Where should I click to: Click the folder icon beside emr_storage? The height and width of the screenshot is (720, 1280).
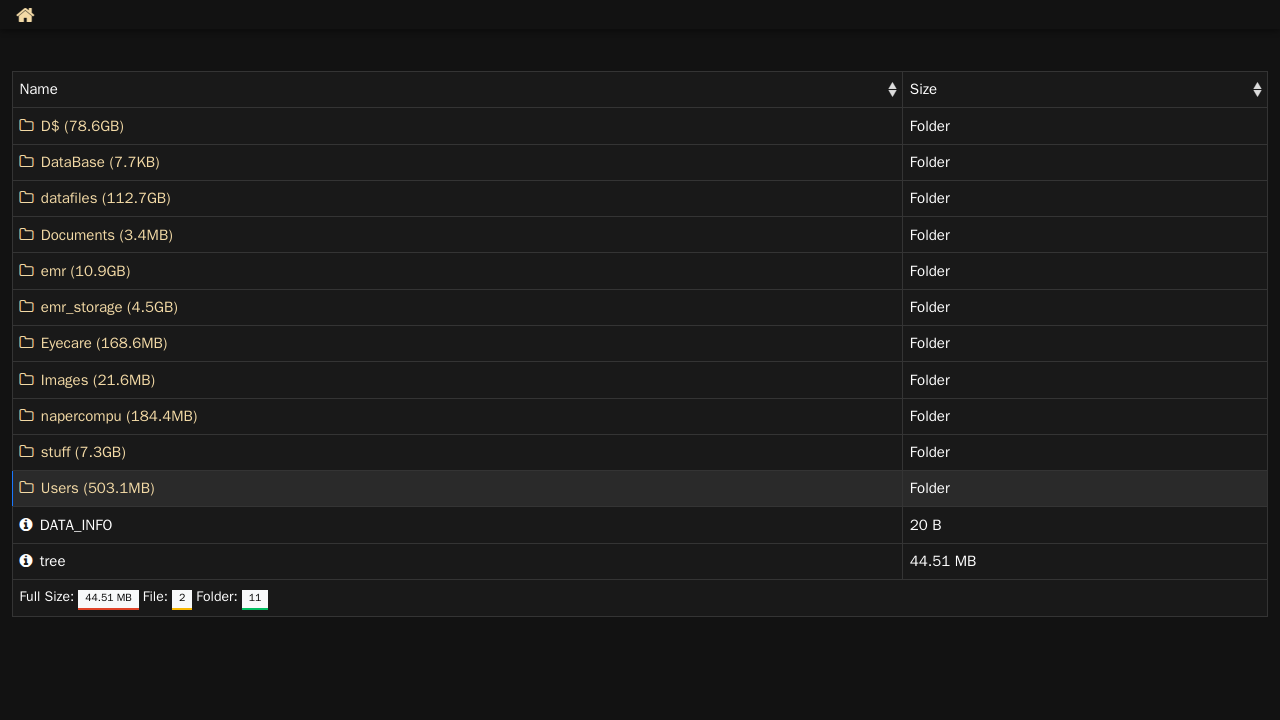pyautogui.click(x=27, y=307)
